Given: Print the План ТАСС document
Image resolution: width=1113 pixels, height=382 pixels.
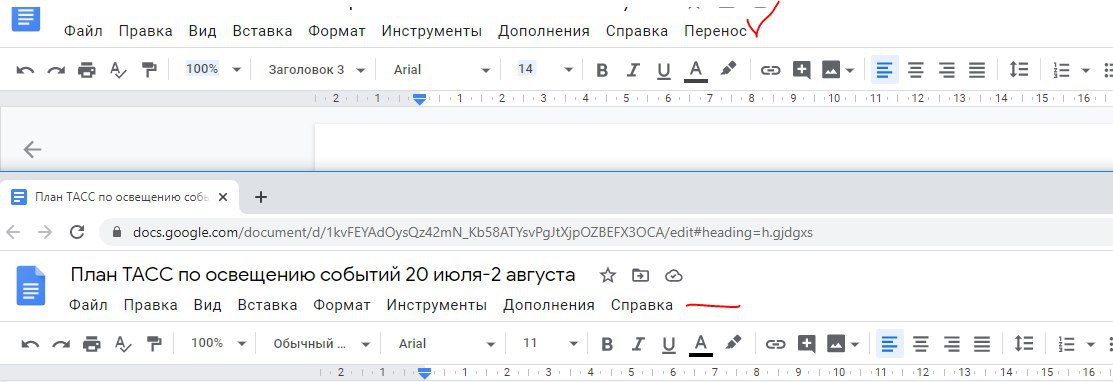Looking at the screenshot, I should point(92,344).
